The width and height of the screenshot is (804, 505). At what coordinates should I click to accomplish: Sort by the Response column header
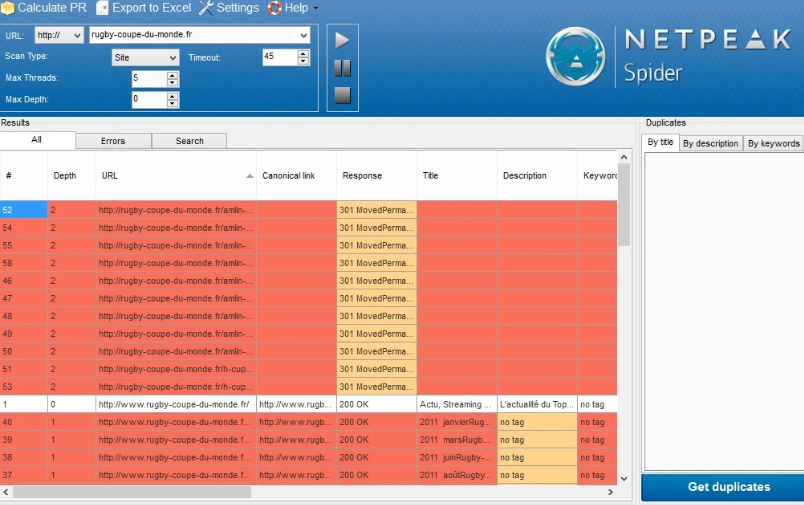coord(376,175)
